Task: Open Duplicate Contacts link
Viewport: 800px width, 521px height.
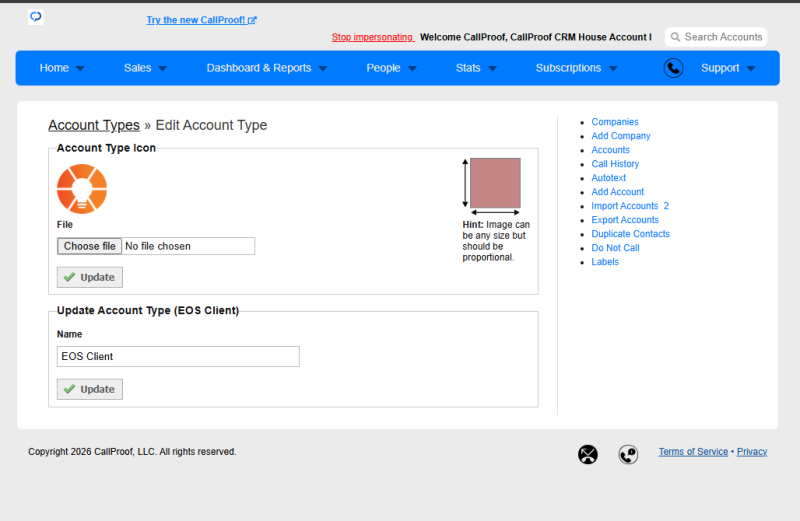Action: [630, 234]
